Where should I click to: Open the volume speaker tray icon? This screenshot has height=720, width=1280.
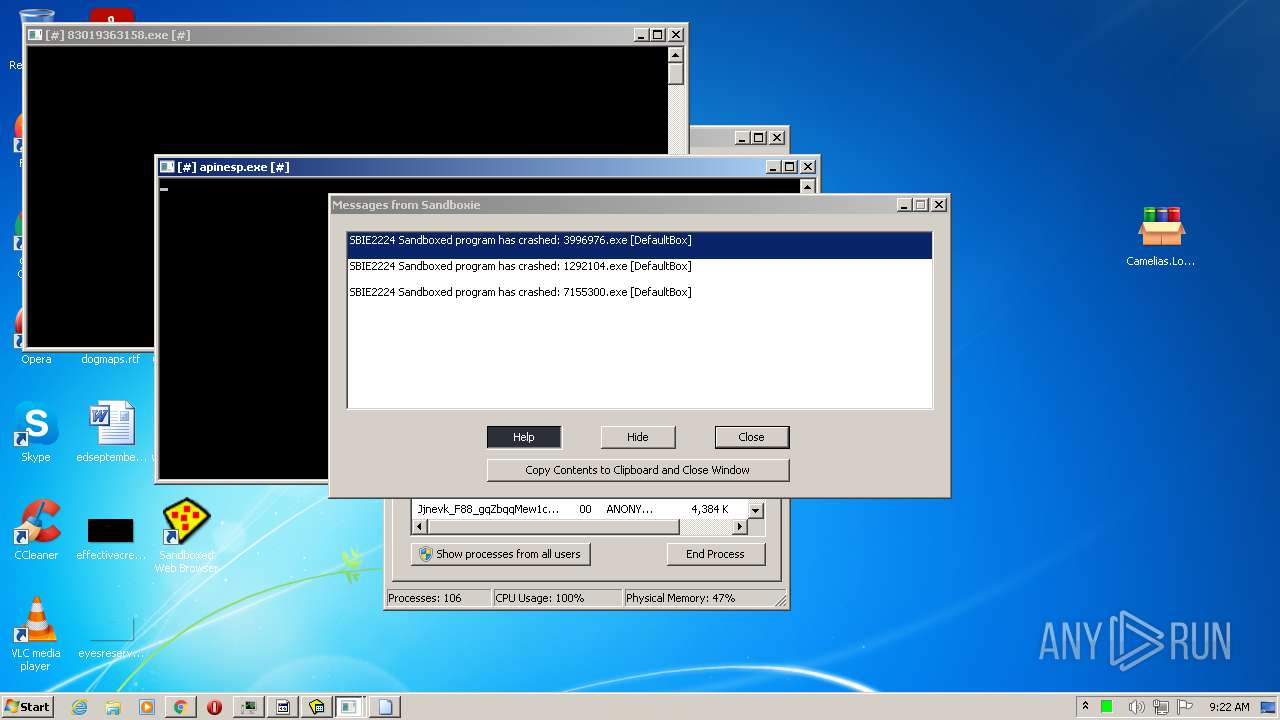(1137, 707)
